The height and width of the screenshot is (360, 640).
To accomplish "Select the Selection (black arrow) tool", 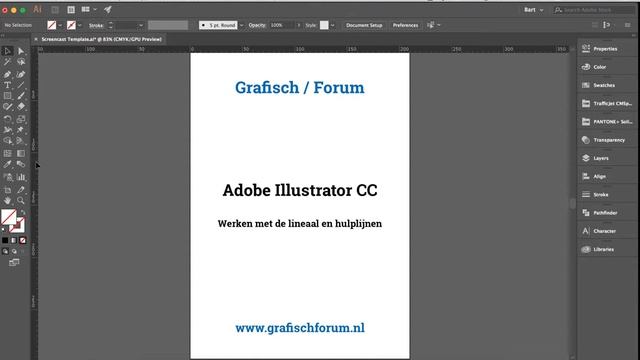I will (7, 51).
